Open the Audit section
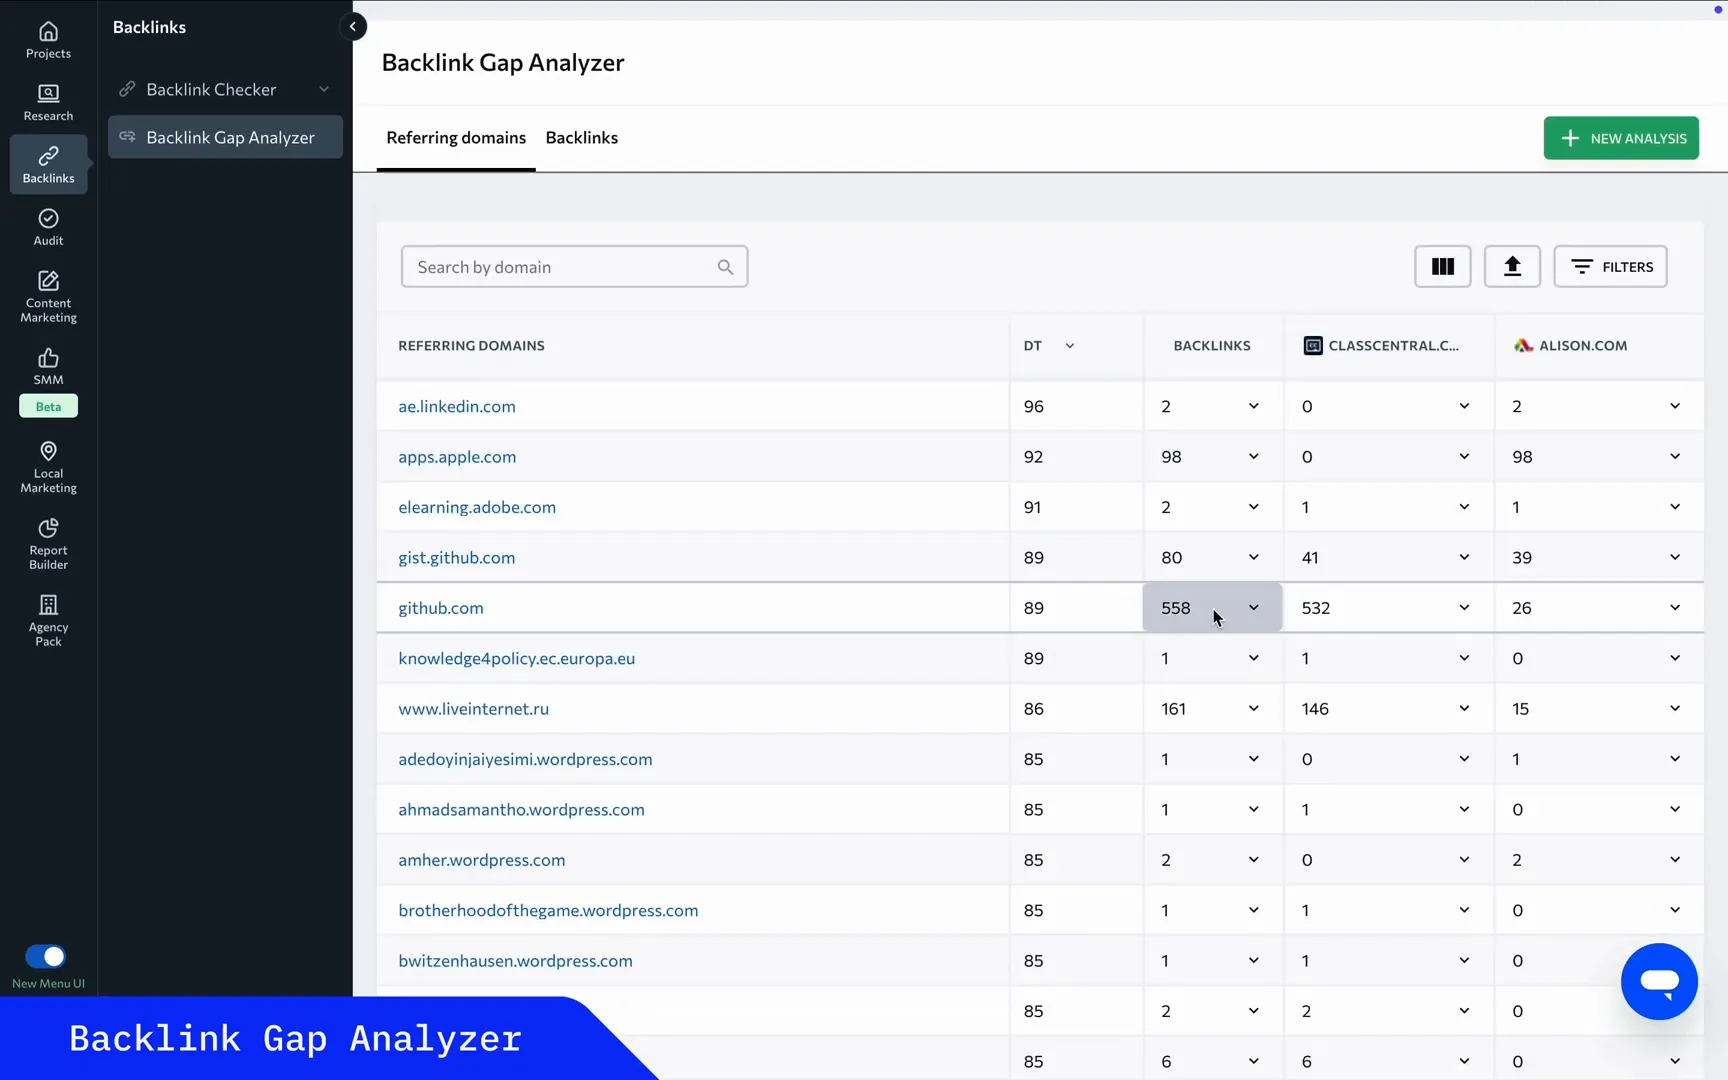1728x1080 pixels. click(x=47, y=226)
